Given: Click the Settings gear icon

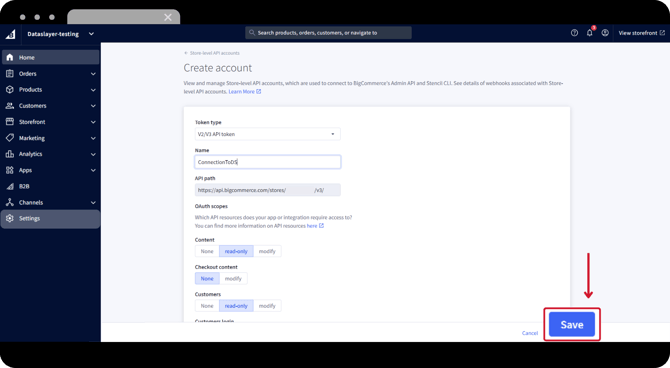Looking at the screenshot, I should (x=10, y=218).
